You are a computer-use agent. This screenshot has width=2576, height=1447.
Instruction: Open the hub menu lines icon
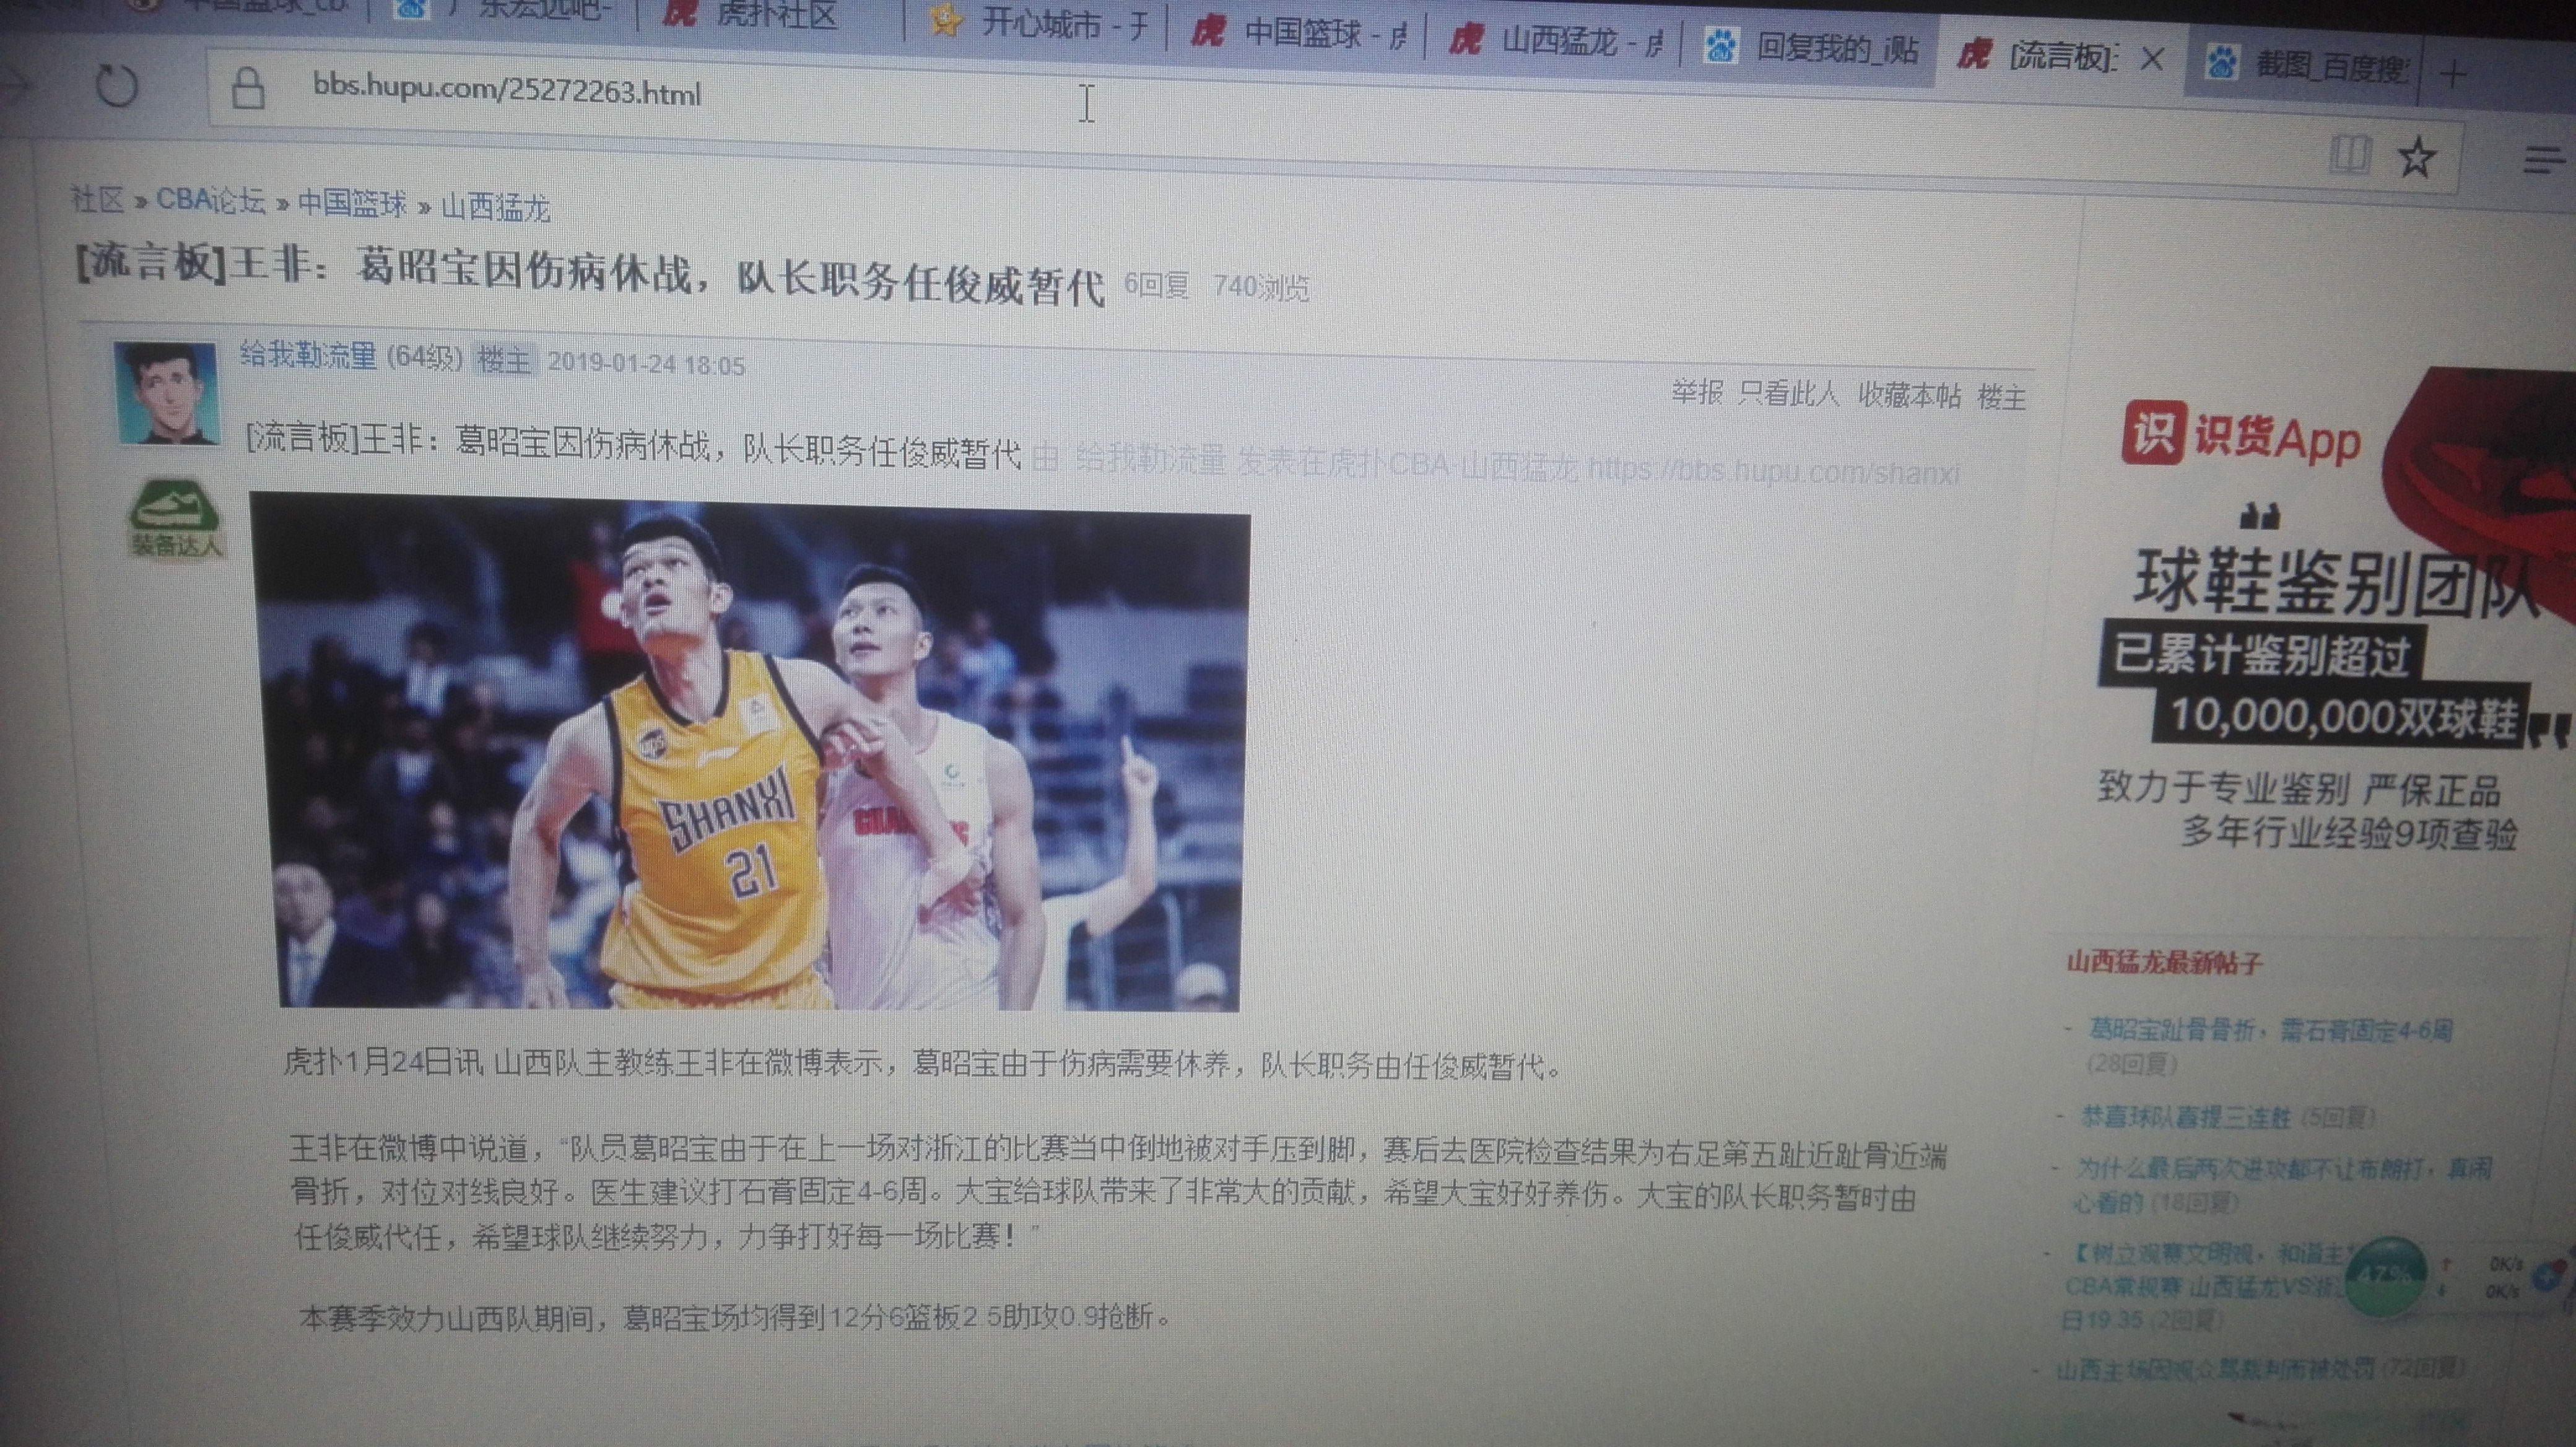pos(2543,160)
